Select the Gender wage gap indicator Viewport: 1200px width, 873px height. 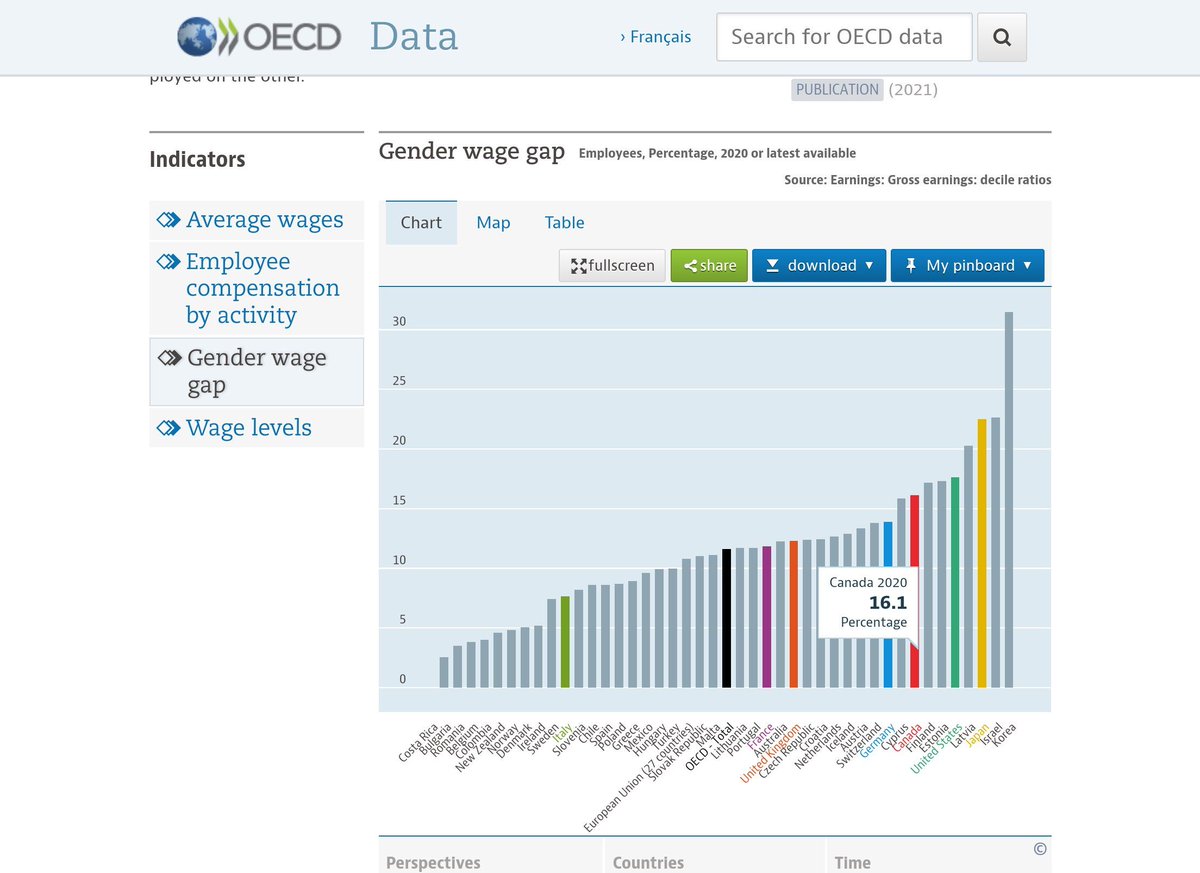coord(257,372)
